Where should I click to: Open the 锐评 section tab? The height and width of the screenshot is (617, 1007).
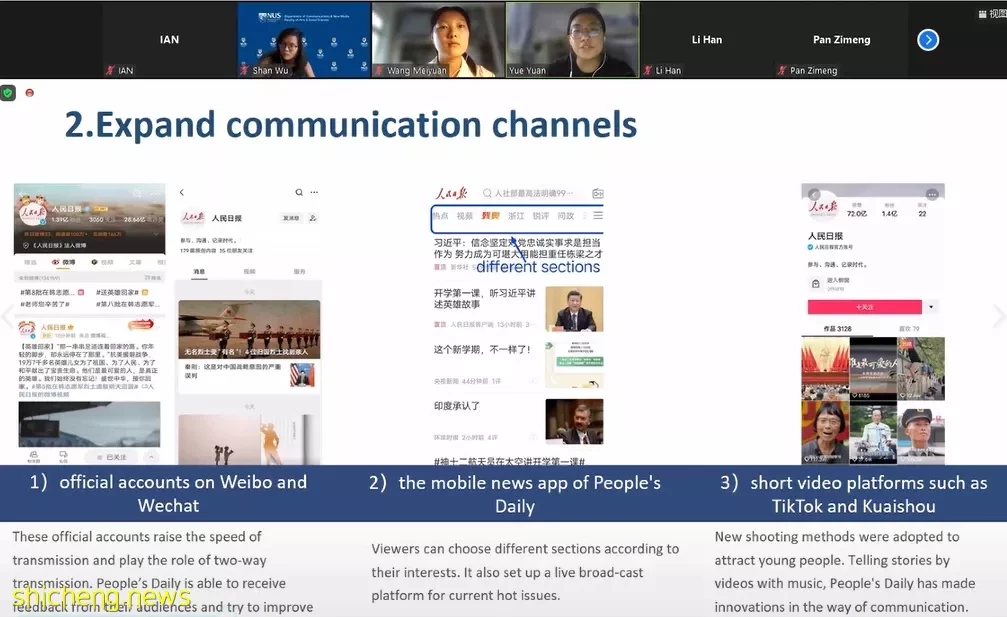541,216
